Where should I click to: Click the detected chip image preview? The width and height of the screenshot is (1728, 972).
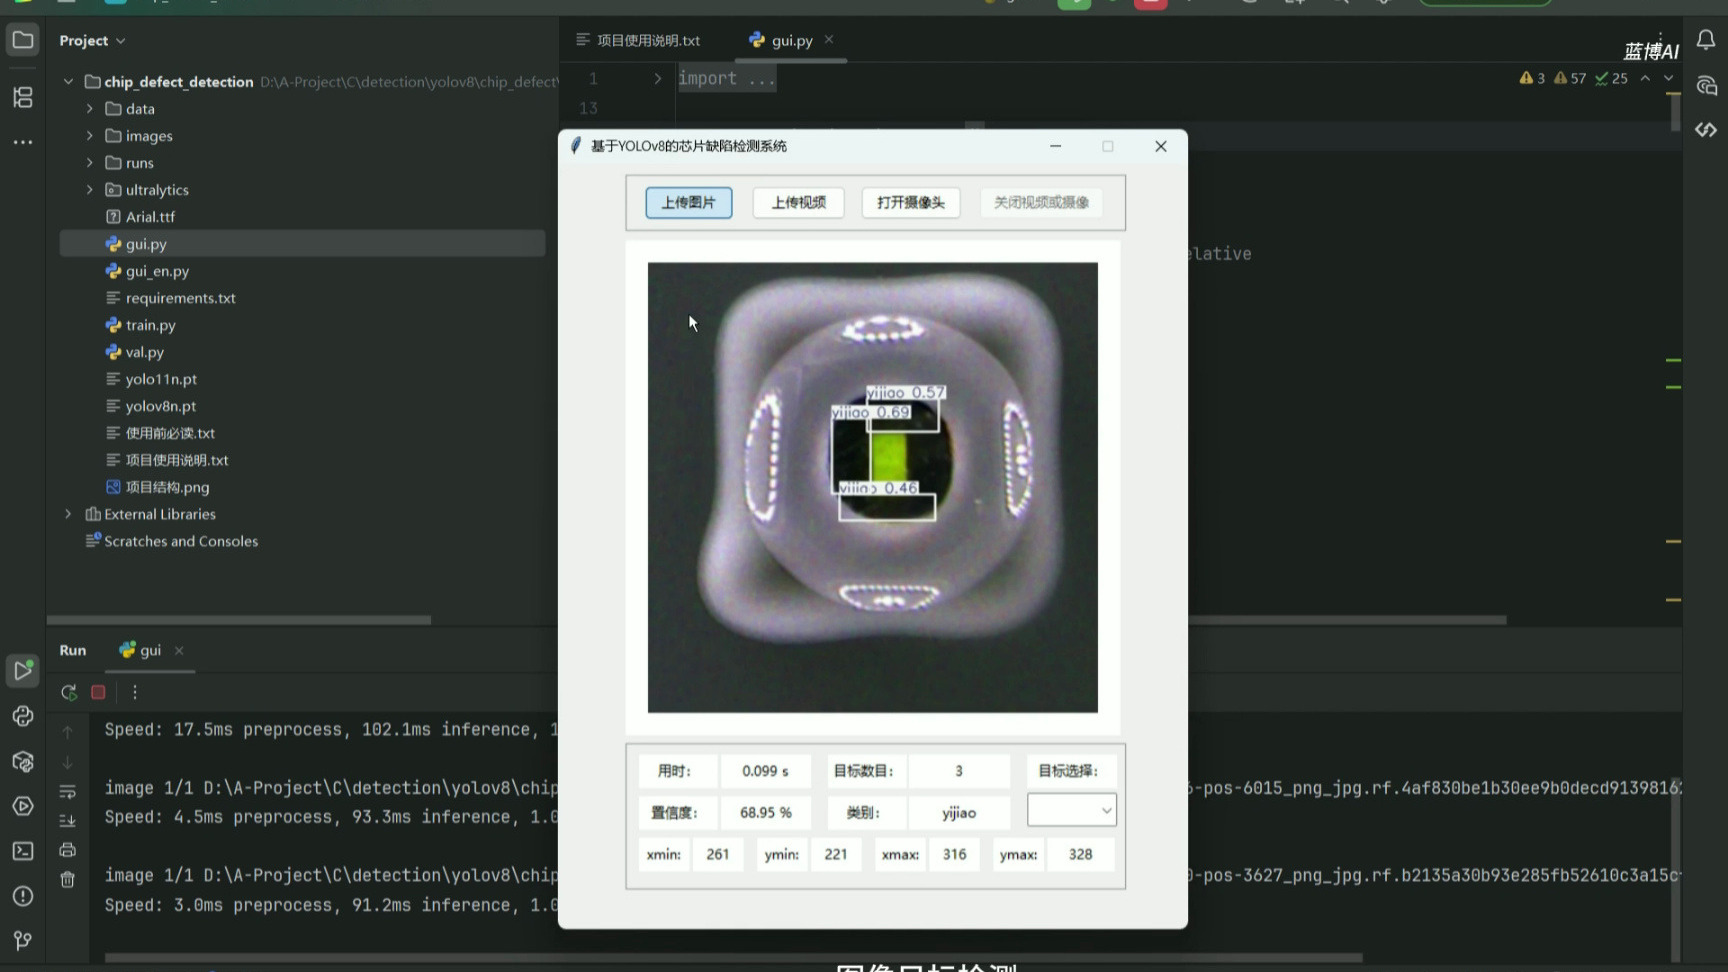tap(873, 488)
